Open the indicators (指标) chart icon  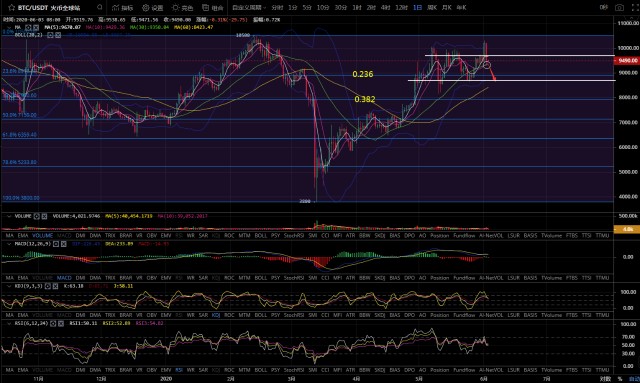[x=116, y=7]
